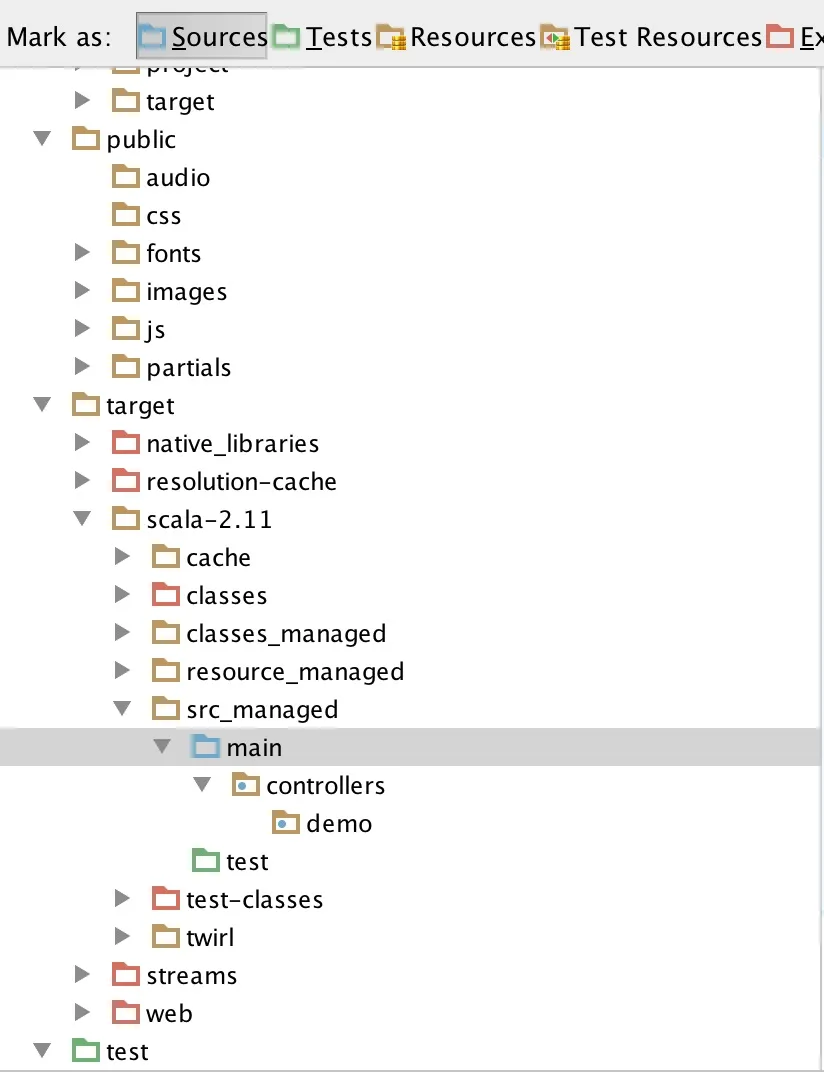Viewport: 824px width, 1072px height.
Task: Select the 'web' folder name
Action: coord(169,1013)
